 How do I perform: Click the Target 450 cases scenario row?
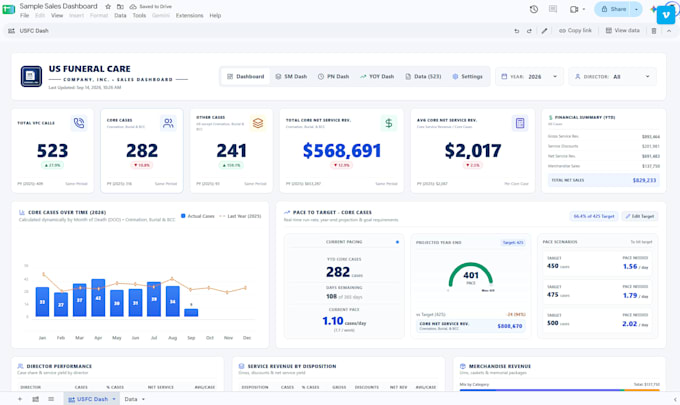[x=598, y=263]
